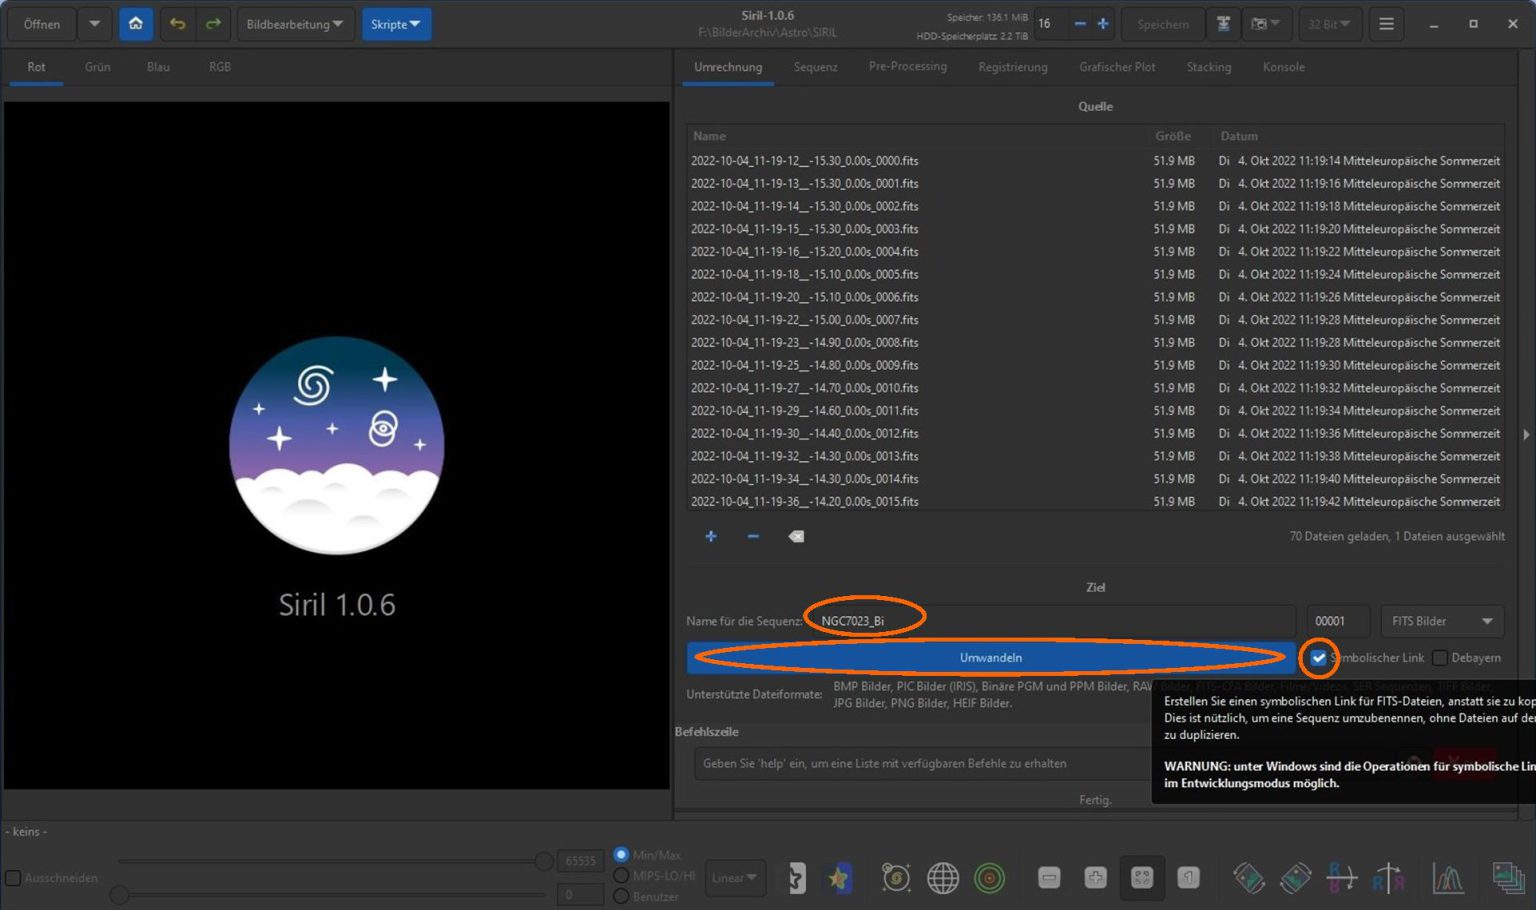Toggle the Symbolischer Link checkbox
This screenshot has height=910, width=1536.
(1319, 658)
